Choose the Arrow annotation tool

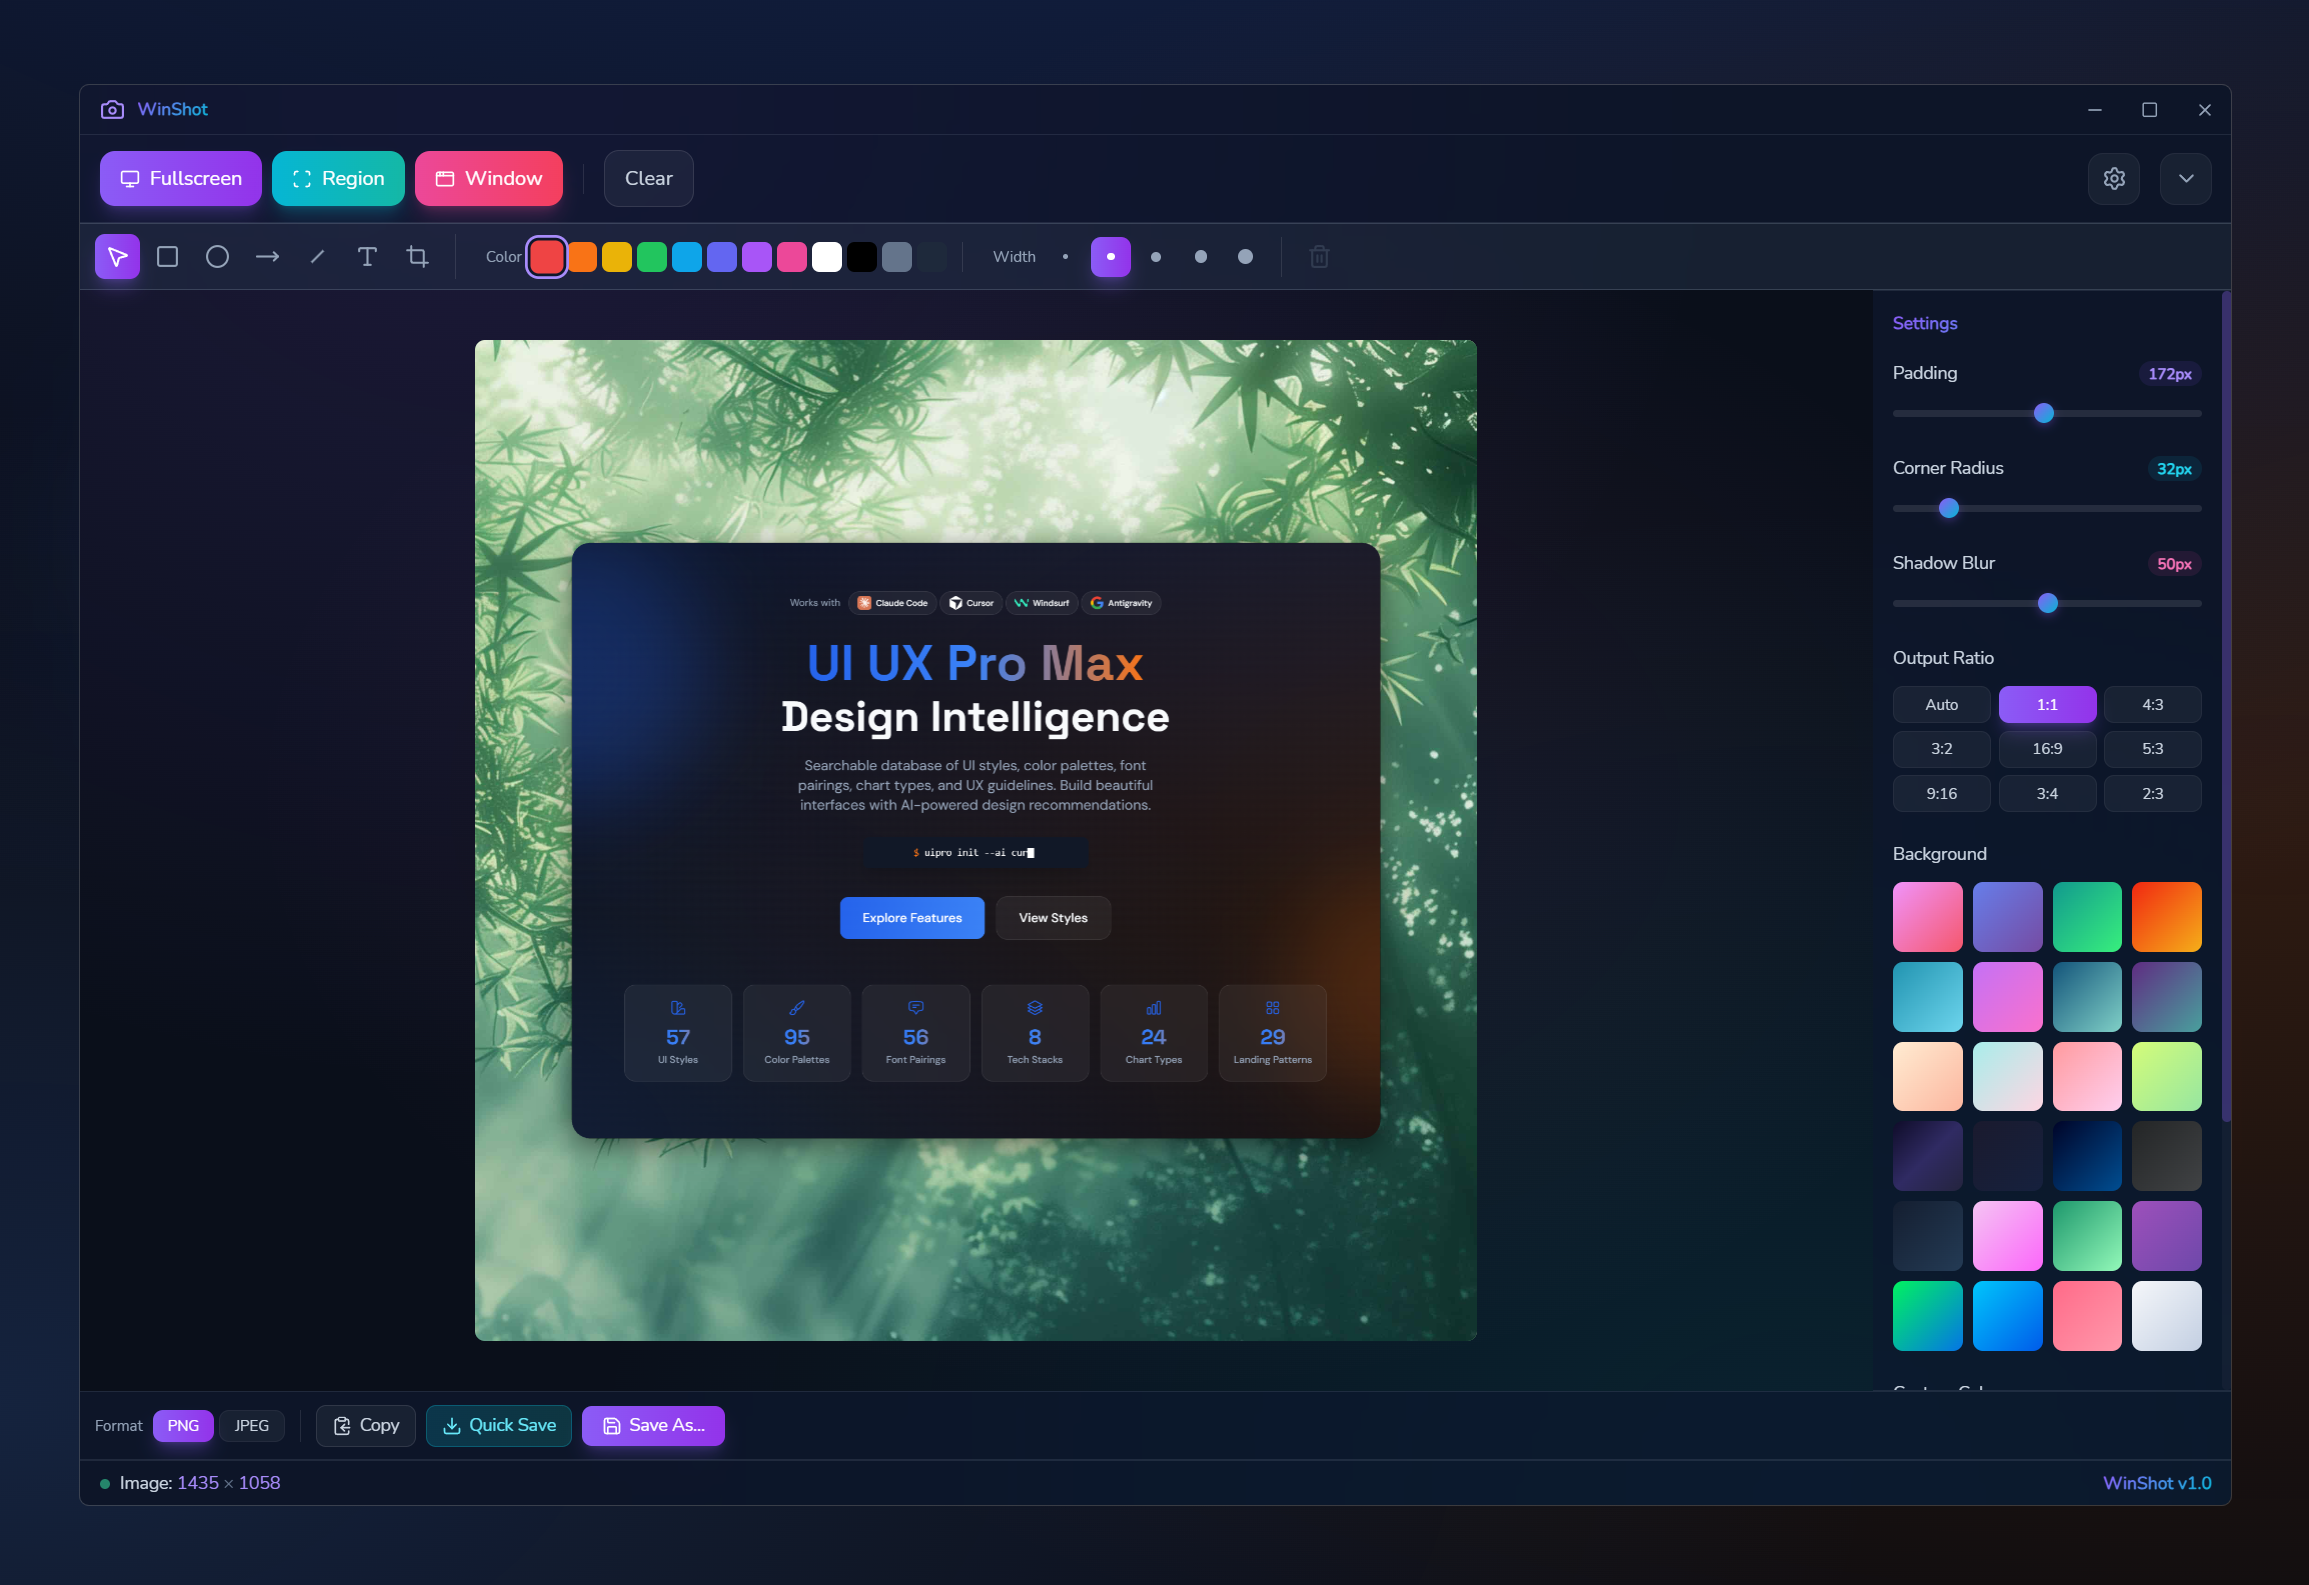[x=267, y=257]
